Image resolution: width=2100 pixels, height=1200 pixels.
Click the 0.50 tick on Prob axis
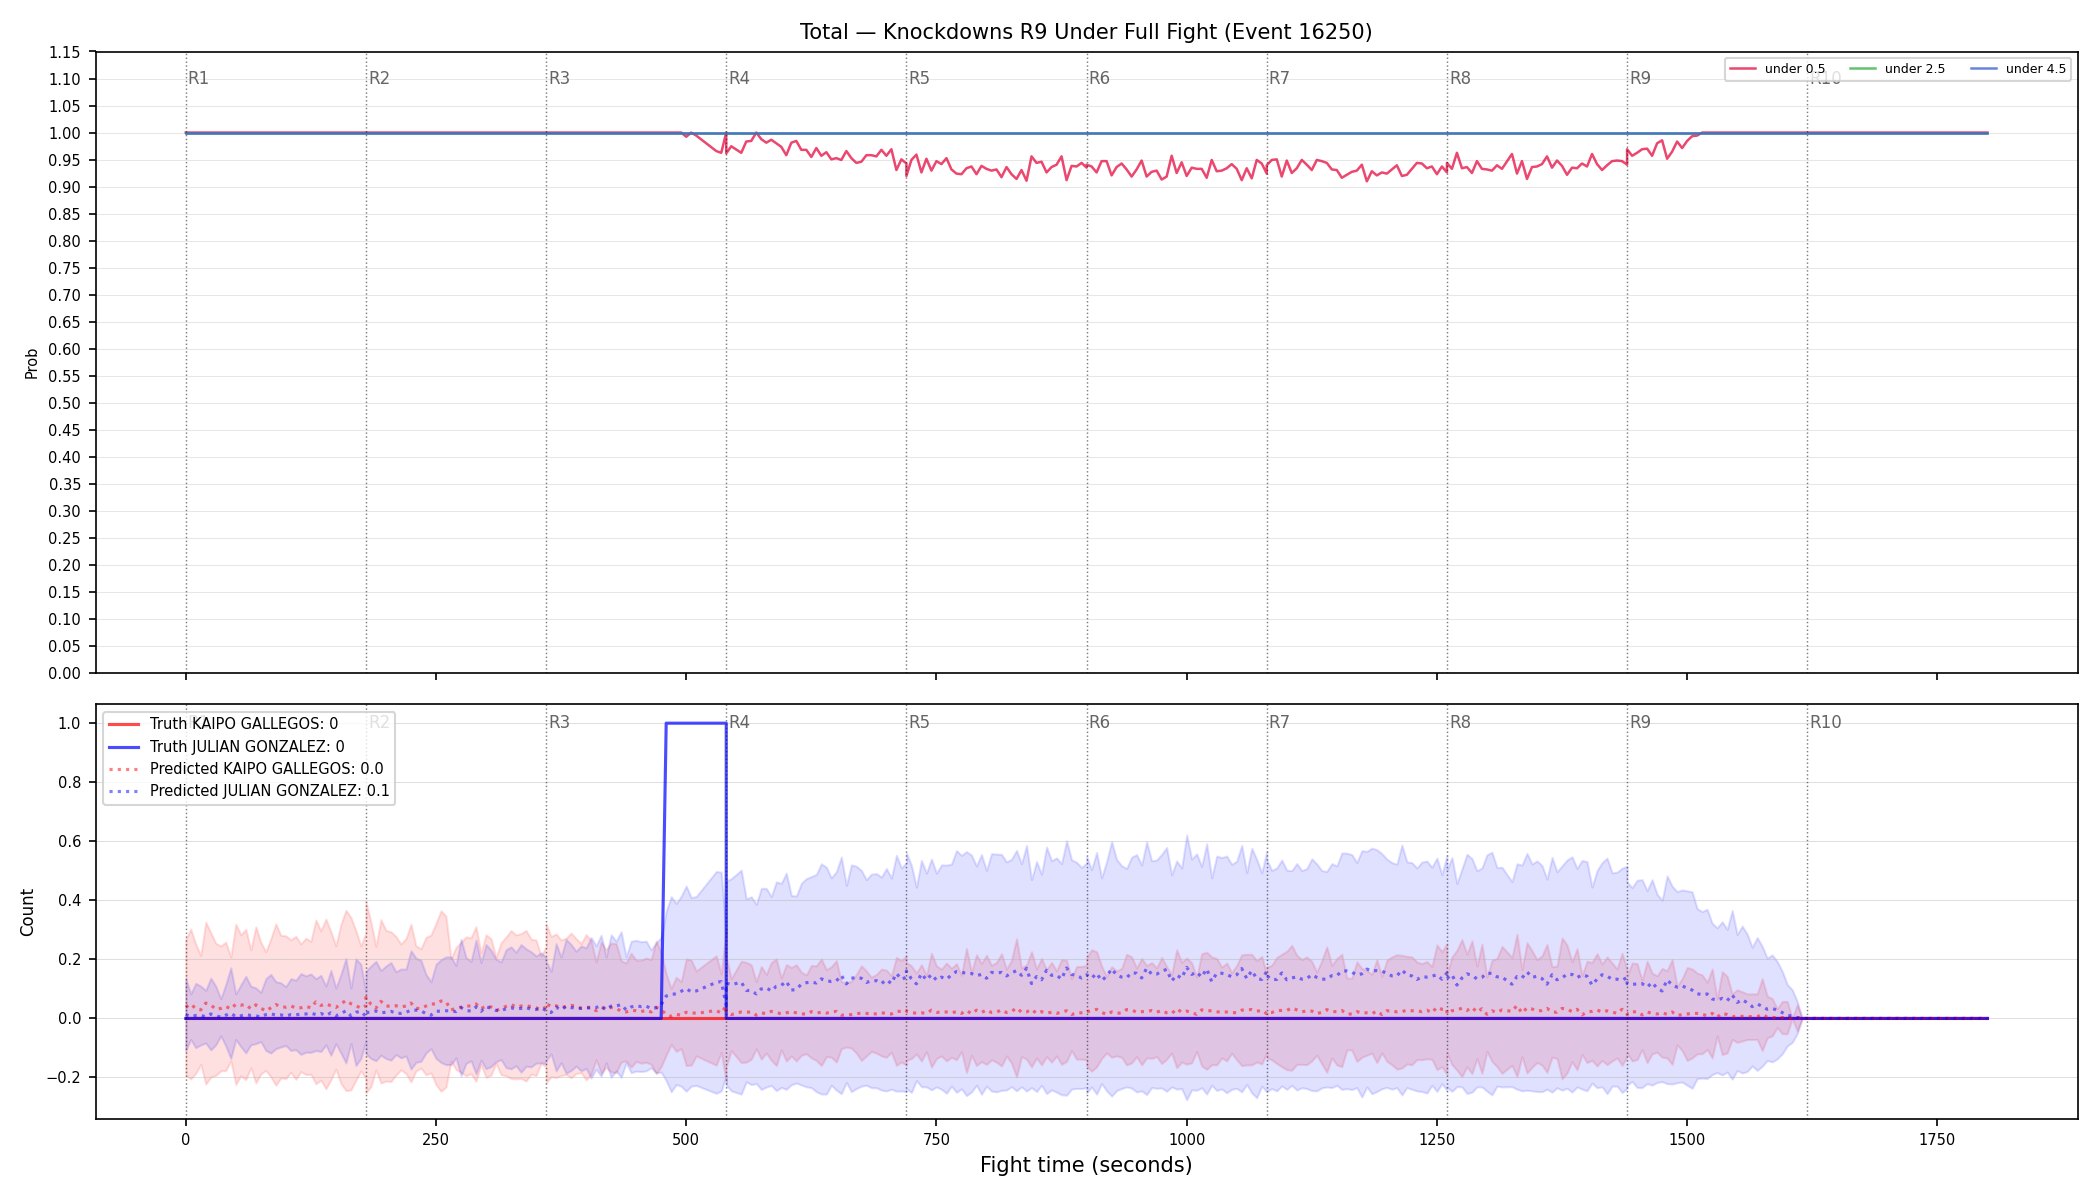click(x=65, y=403)
